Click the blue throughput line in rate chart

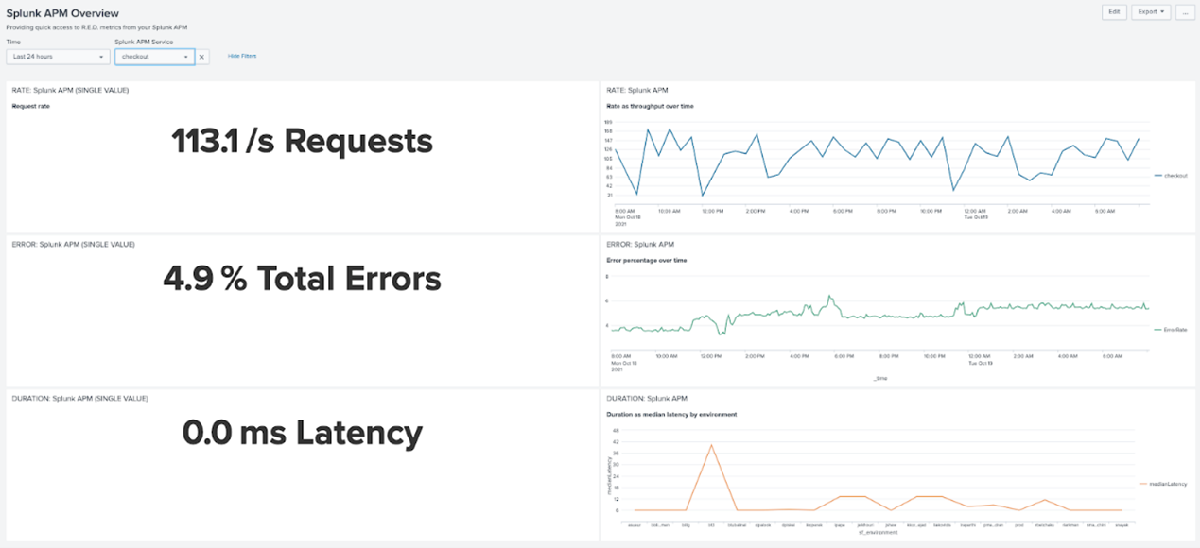(x=760, y=142)
